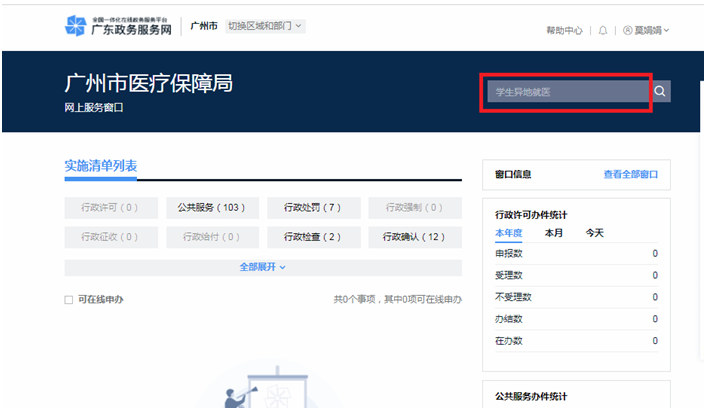Select the 本年度 statistics tab

pos(509,233)
